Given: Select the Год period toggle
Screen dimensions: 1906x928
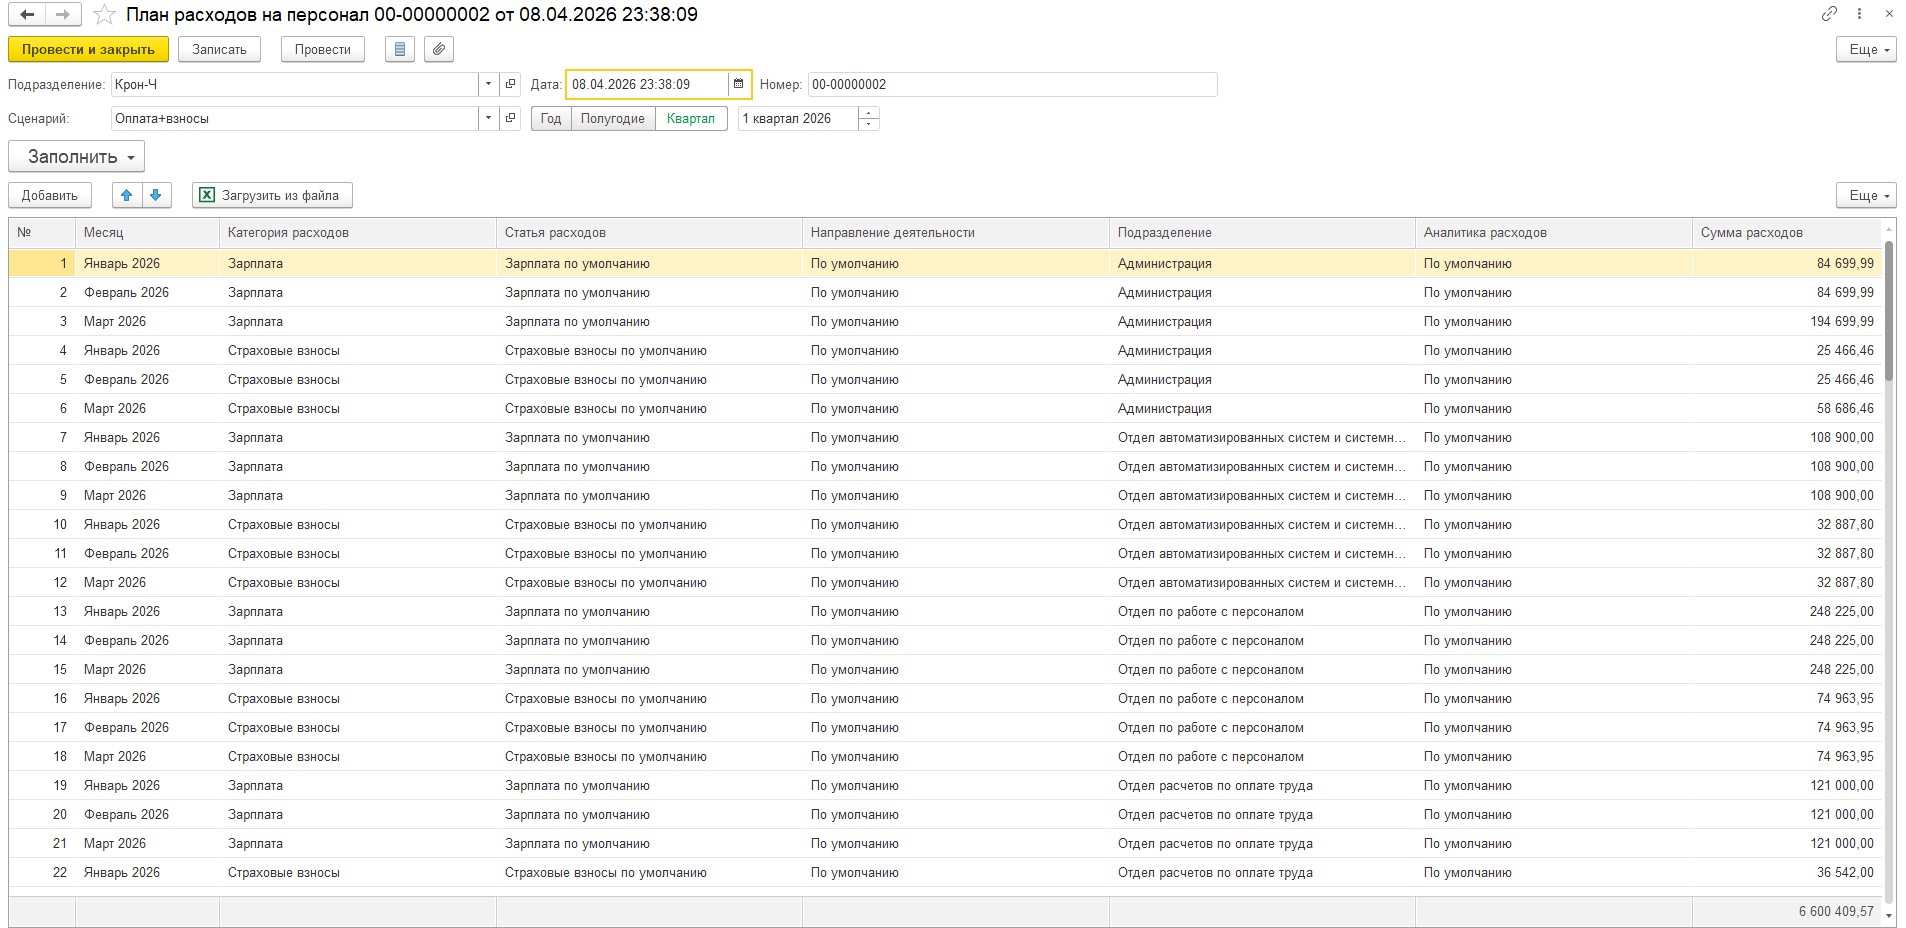Looking at the screenshot, I should pos(551,118).
